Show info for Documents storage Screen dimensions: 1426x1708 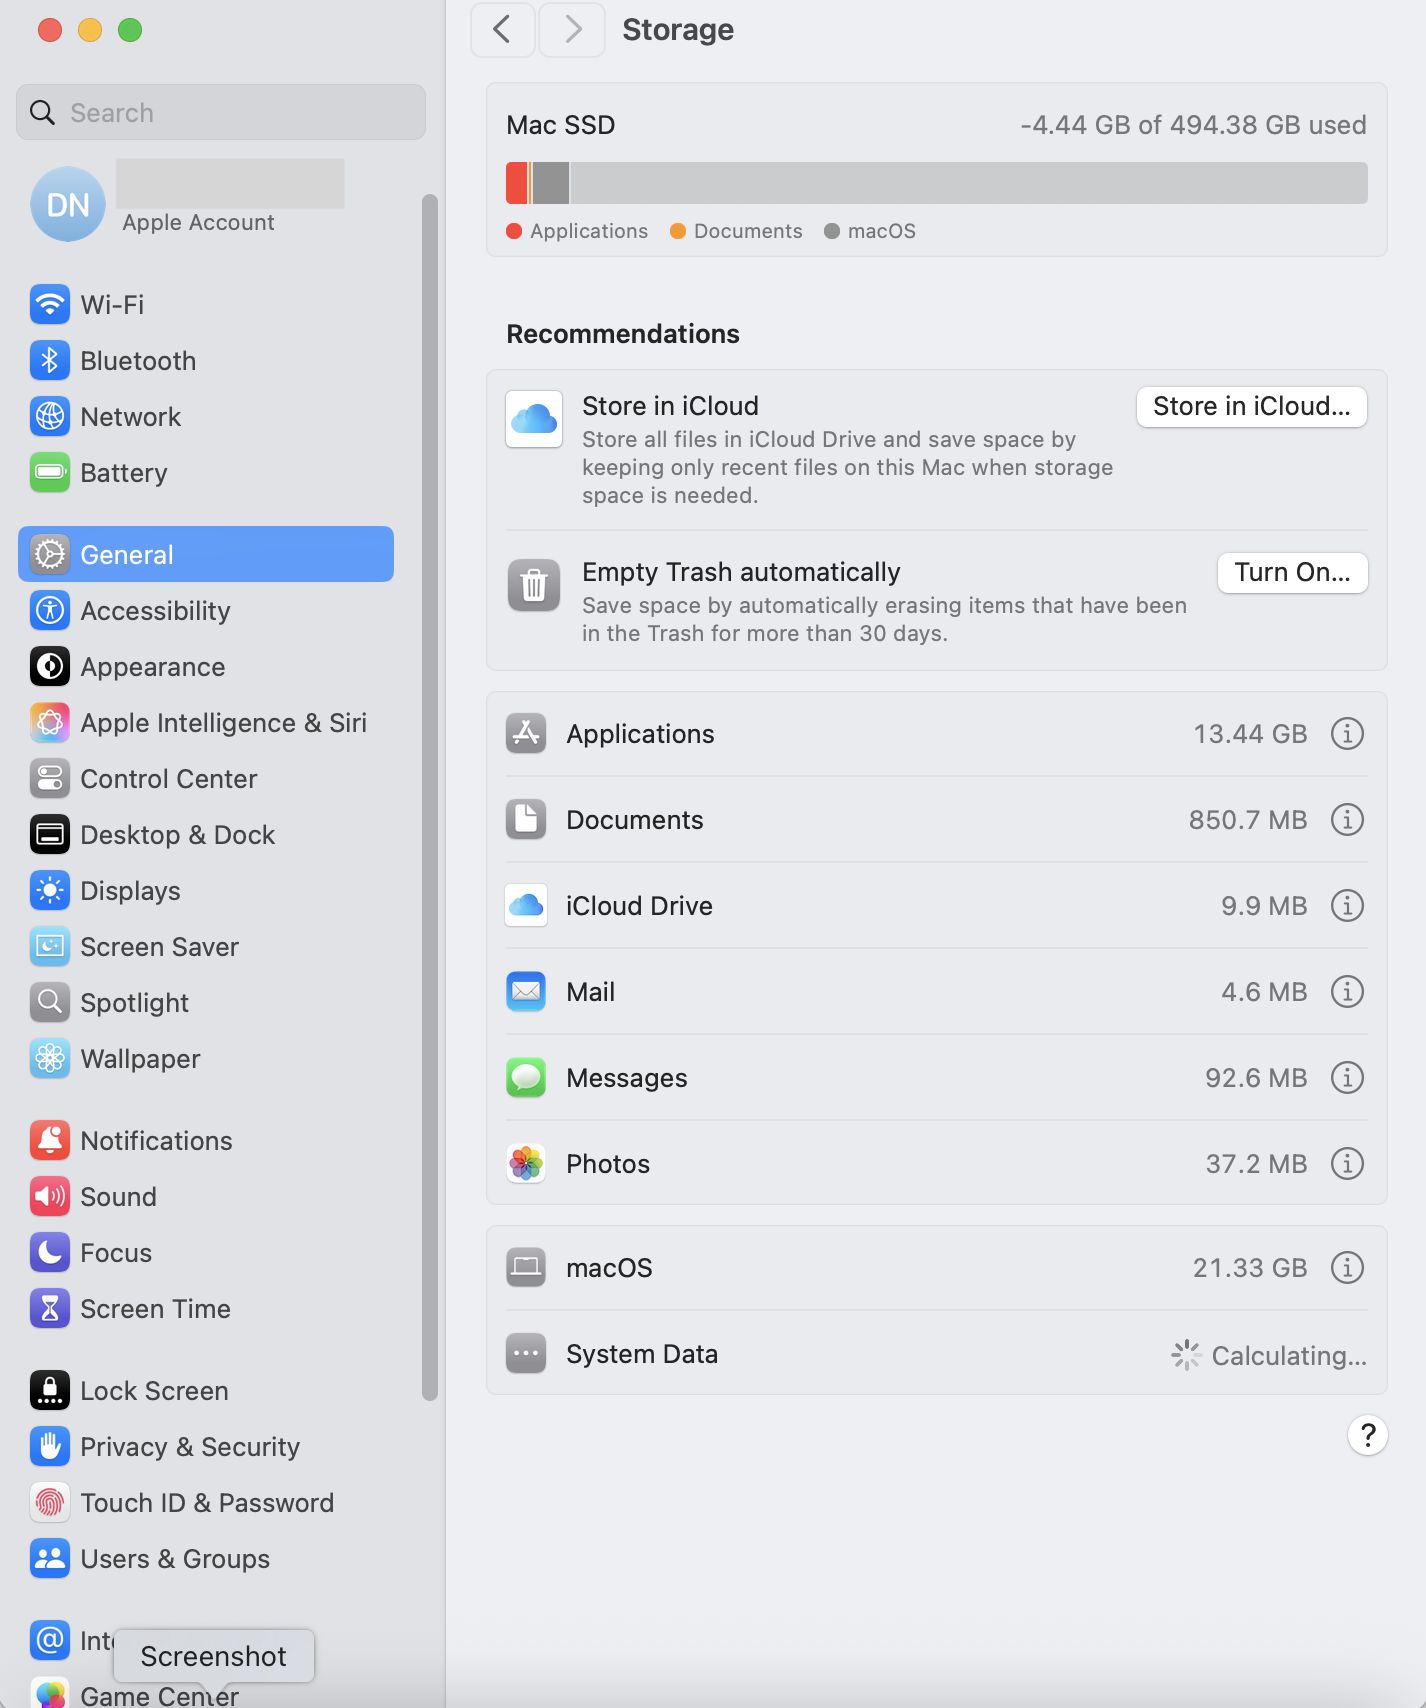pyautogui.click(x=1347, y=820)
